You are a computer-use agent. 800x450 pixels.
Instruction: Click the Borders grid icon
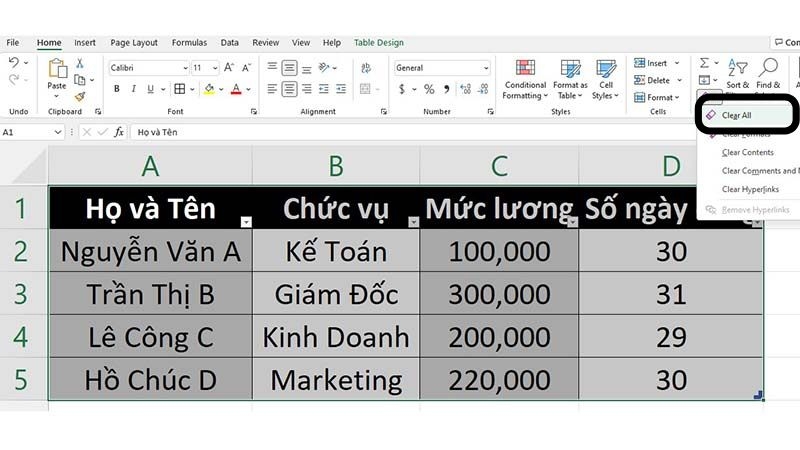[180, 89]
